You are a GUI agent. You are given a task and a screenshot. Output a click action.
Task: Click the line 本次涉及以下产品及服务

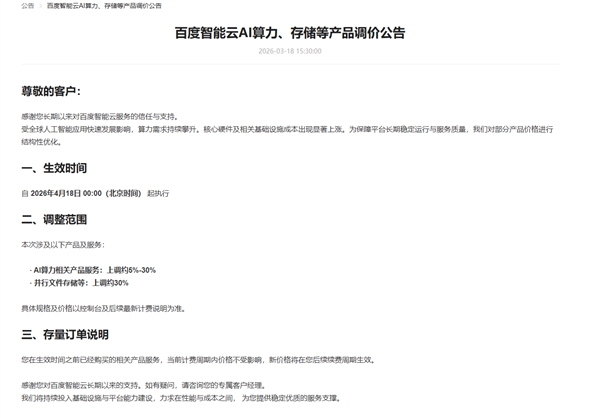click(62, 244)
